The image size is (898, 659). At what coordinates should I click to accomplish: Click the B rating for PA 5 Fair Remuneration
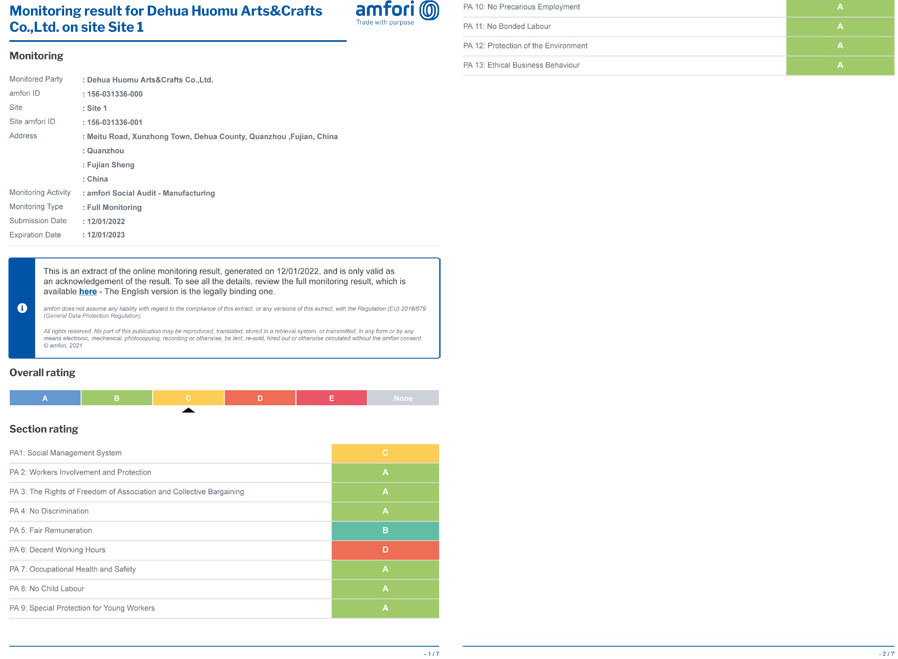point(385,531)
